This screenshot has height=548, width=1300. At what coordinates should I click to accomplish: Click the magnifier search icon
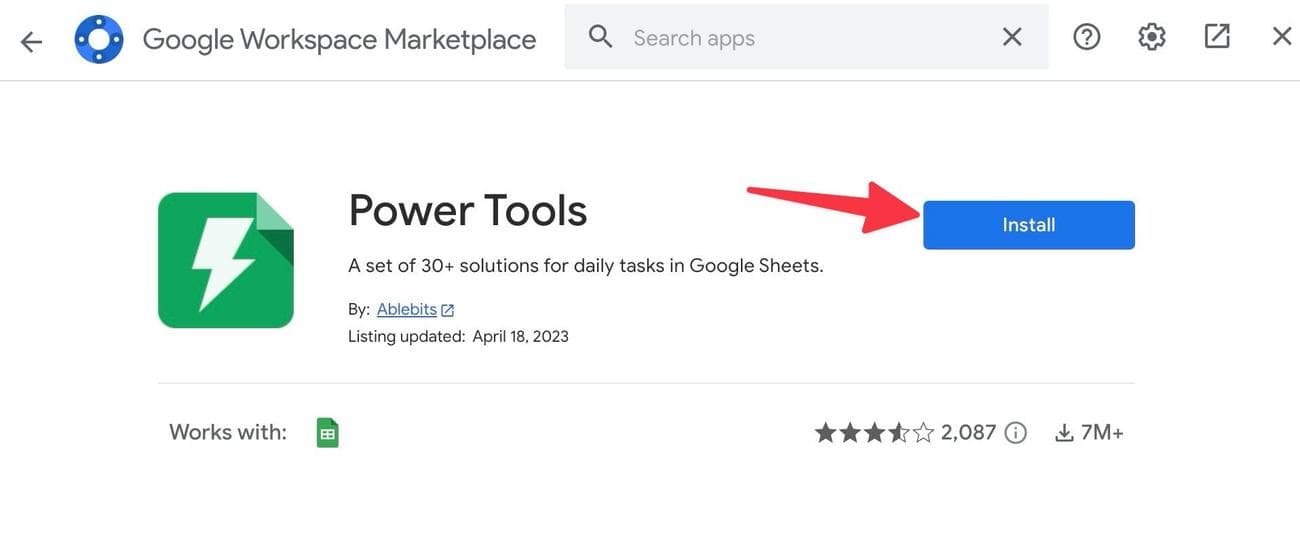click(600, 38)
